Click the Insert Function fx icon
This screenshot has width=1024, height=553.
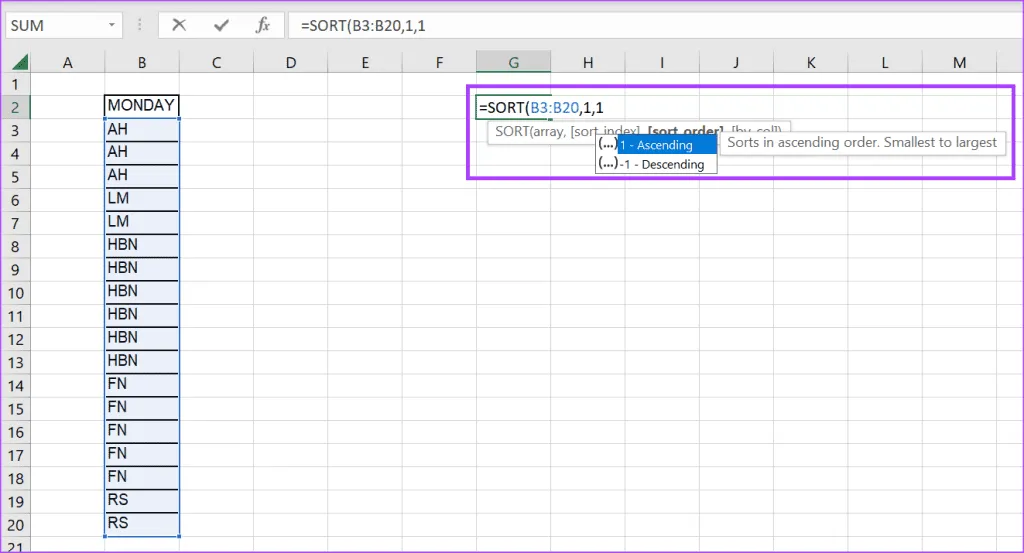point(263,26)
